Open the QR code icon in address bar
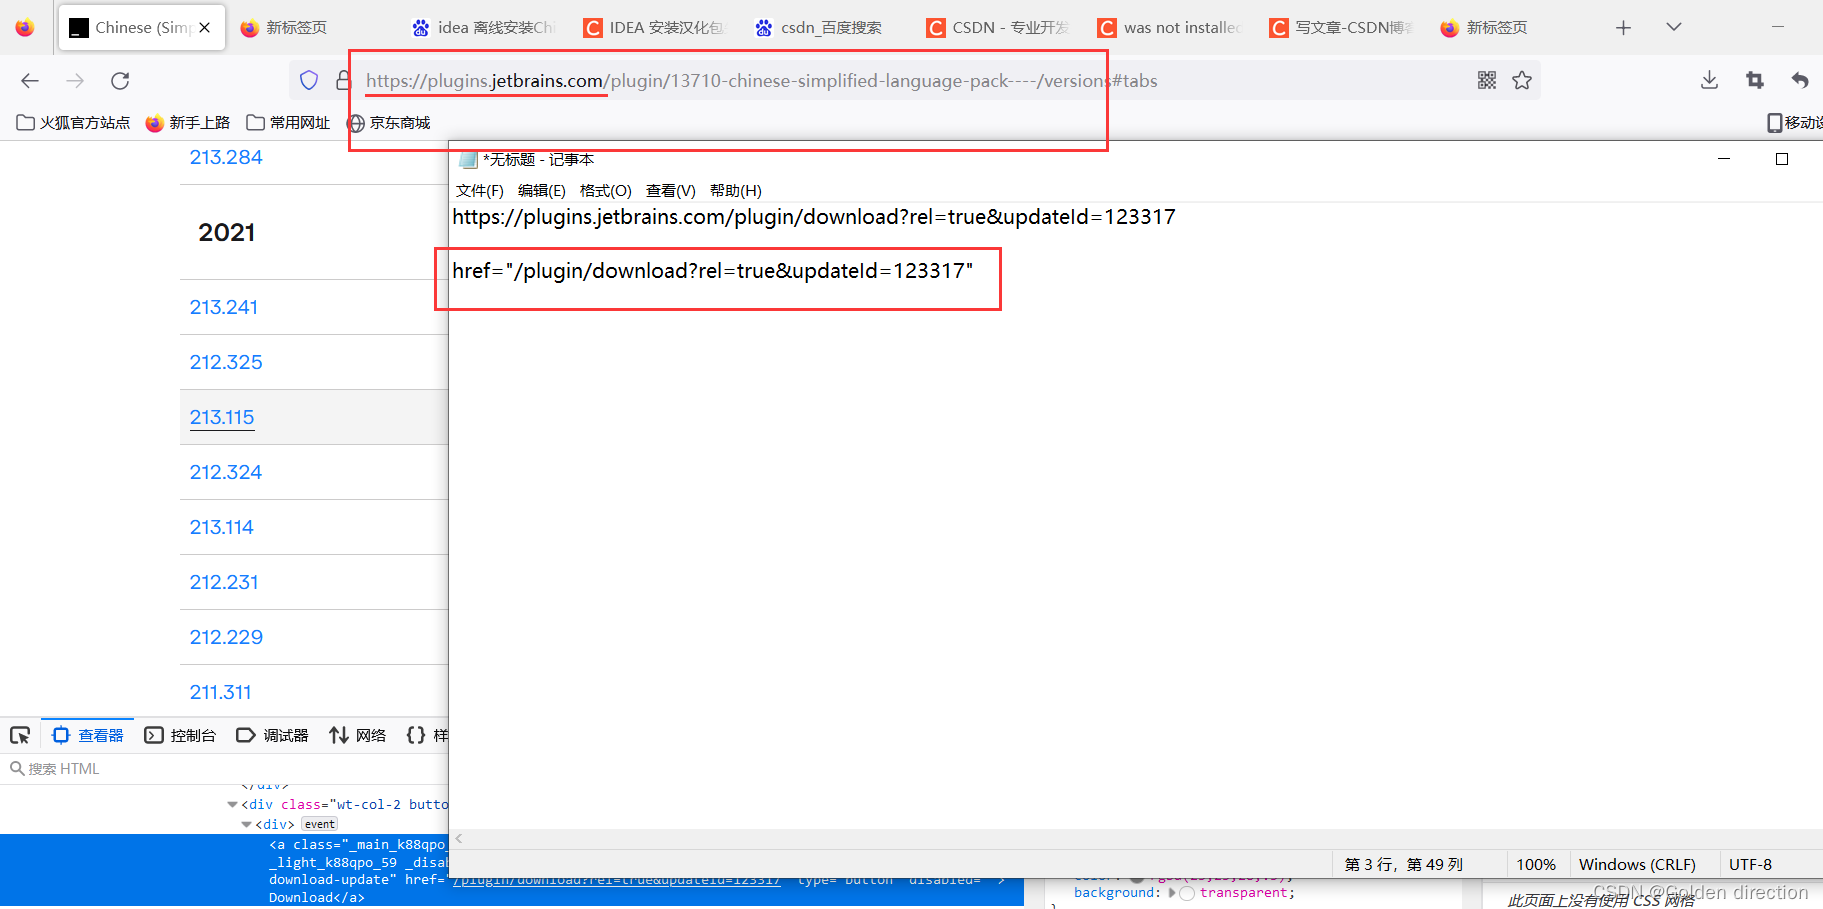Screen dimensions: 1823x909 point(1487,80)
